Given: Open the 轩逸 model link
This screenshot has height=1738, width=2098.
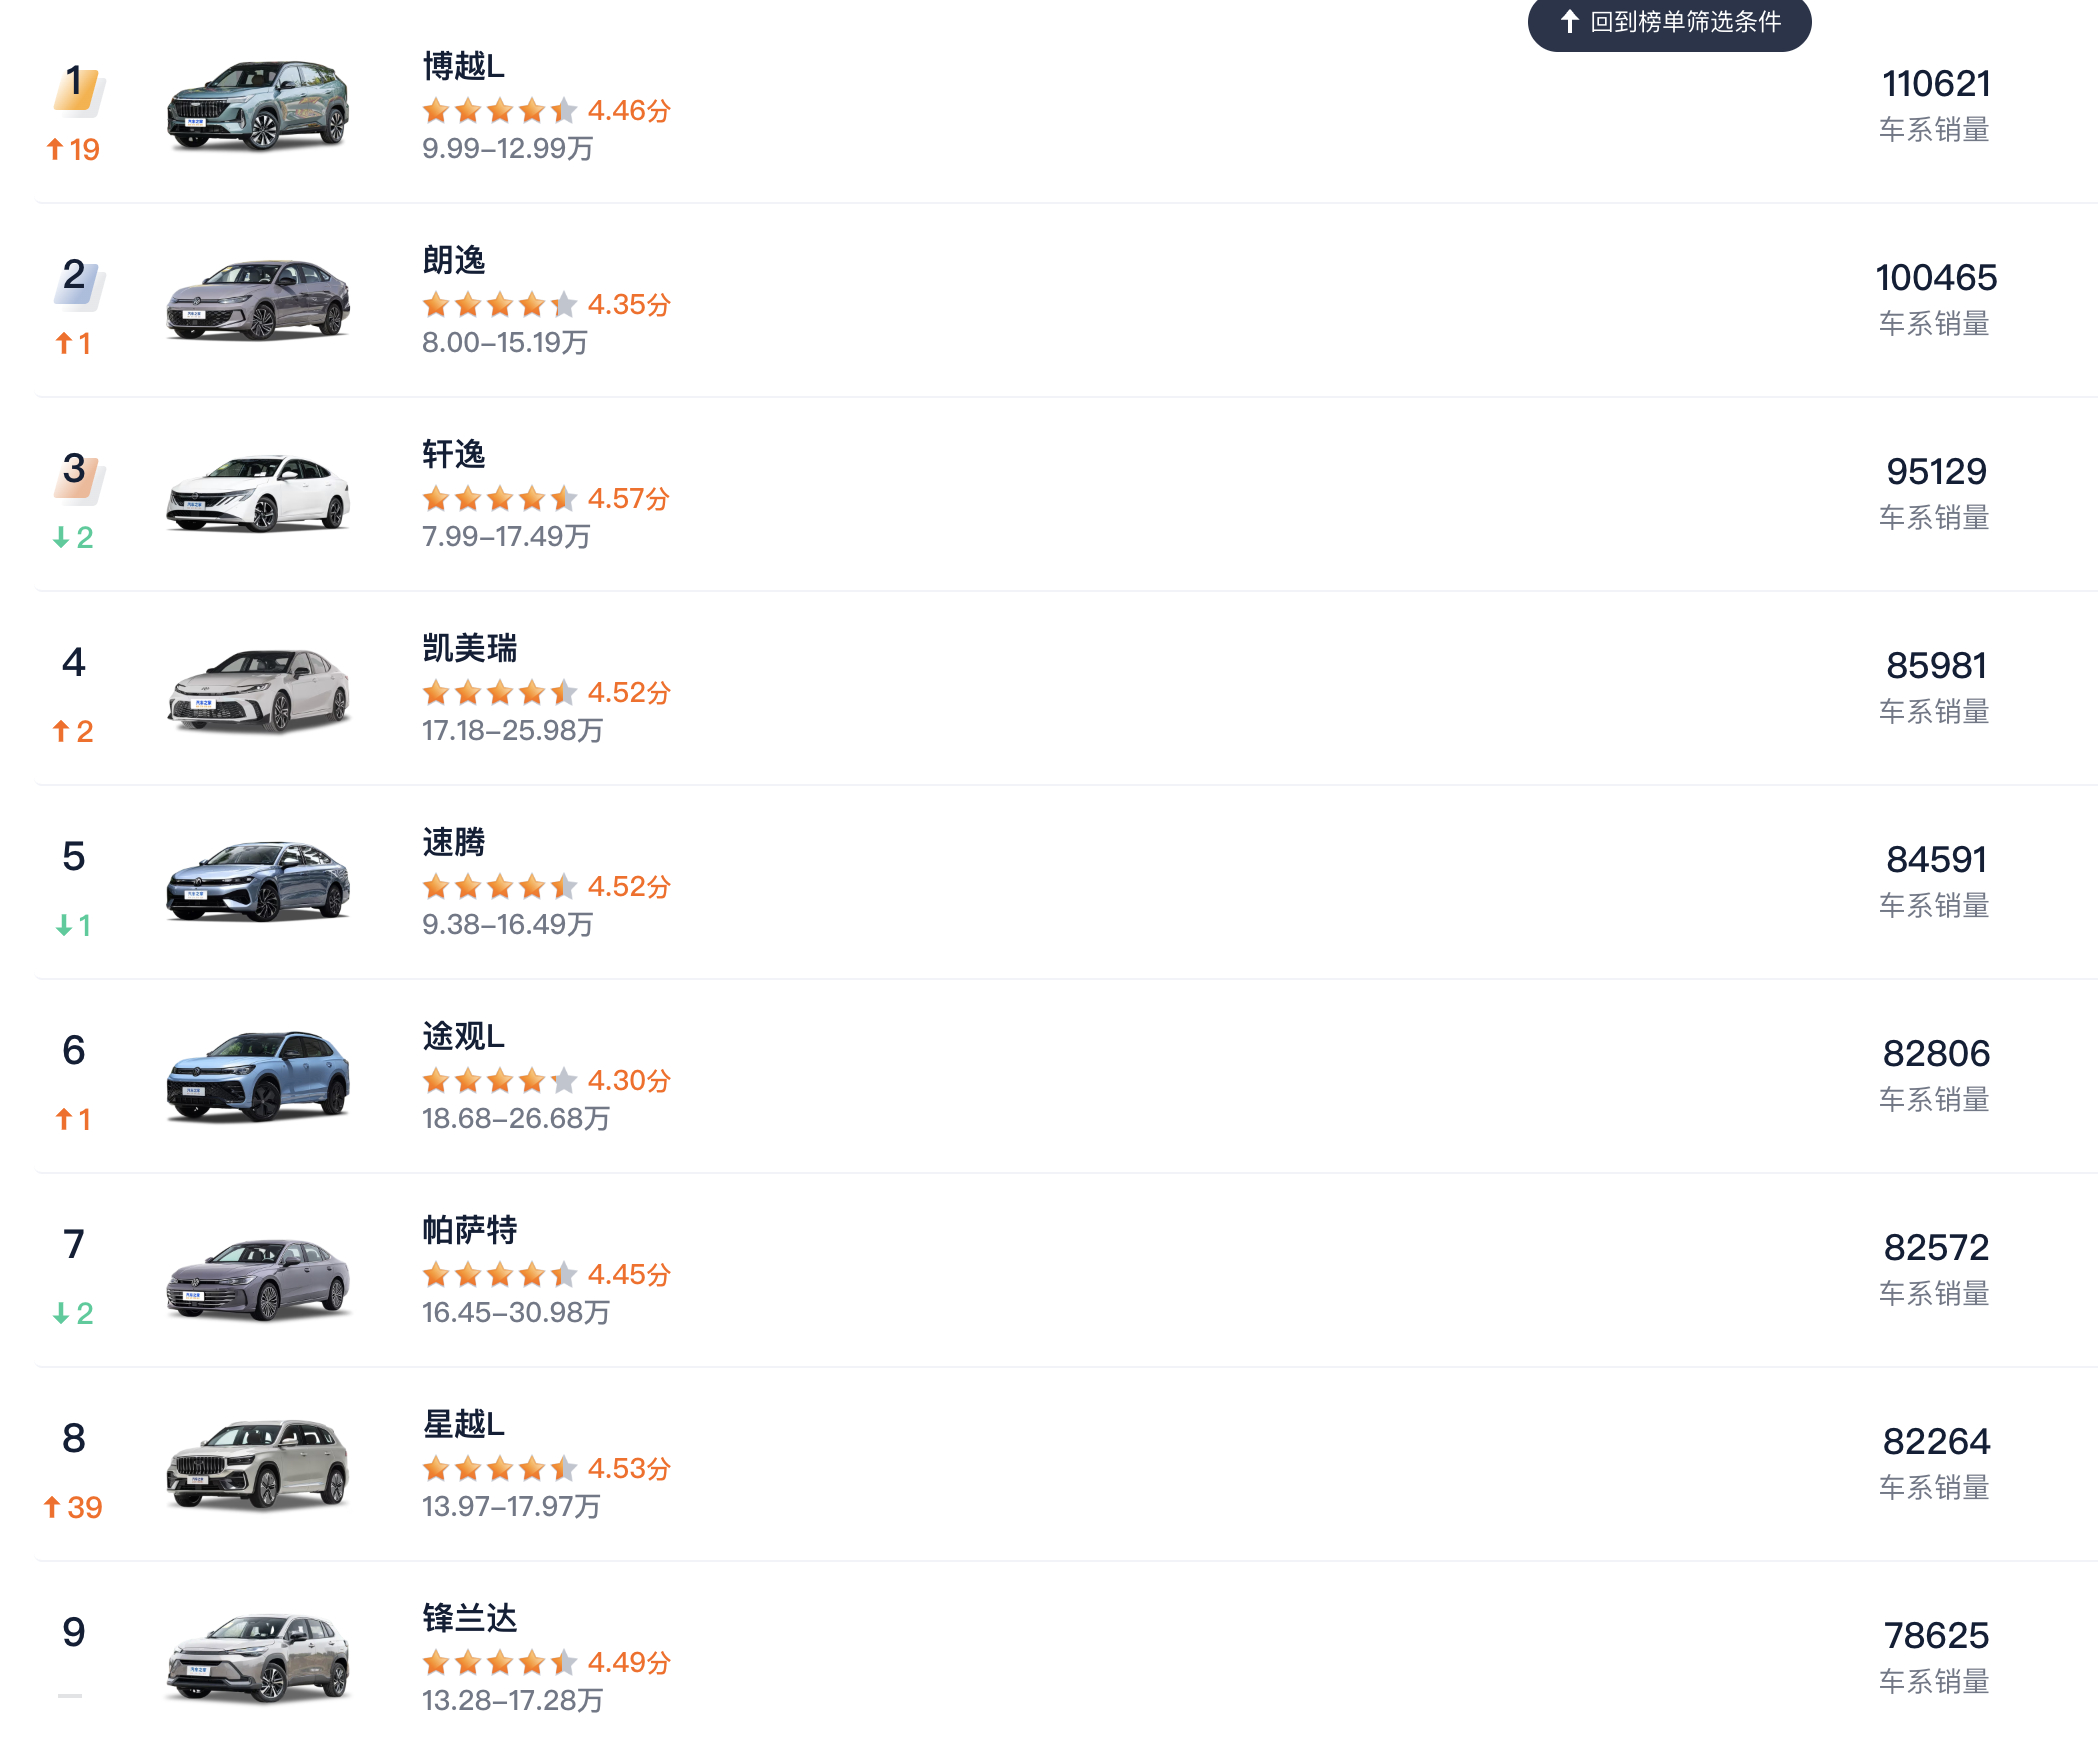Looking at the screenshot, I should tap(453, 454).
